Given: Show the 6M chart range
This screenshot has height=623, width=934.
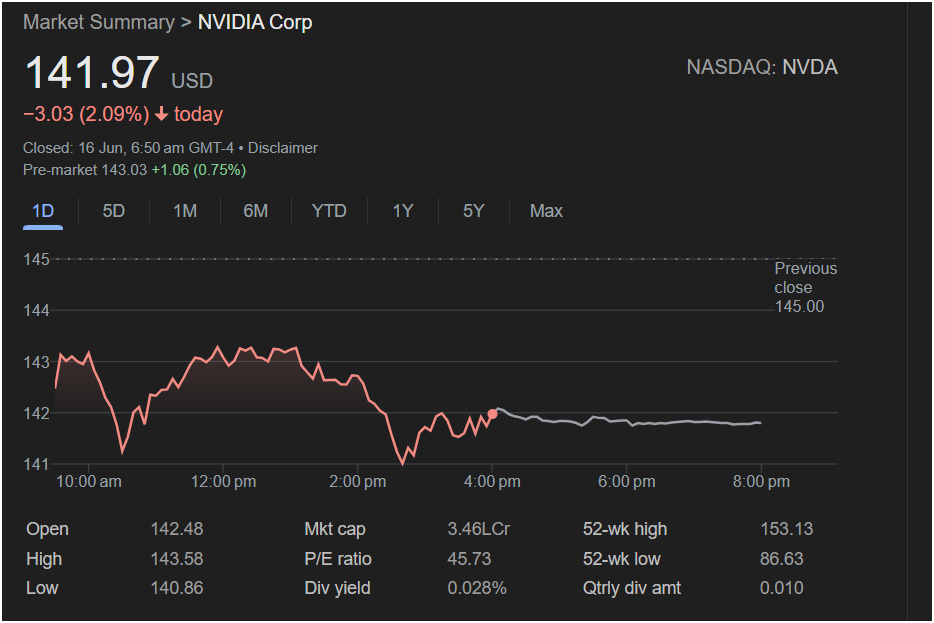Looking at the screenshot, I should tap(256, 211).
